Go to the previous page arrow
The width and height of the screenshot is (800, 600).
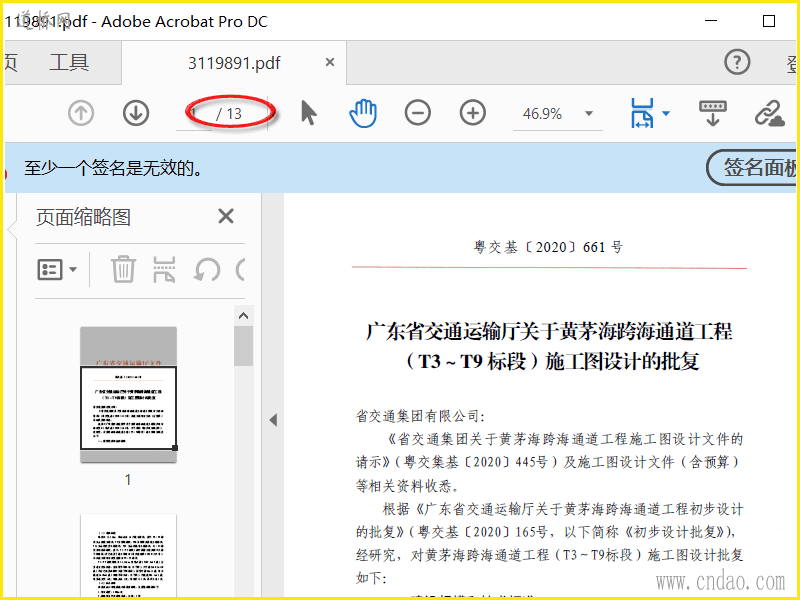point(81,113)
